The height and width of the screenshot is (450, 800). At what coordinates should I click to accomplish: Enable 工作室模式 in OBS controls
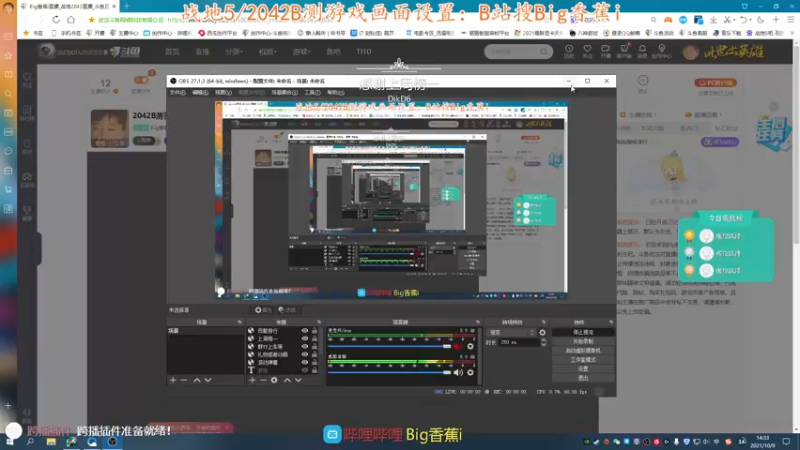[x=583, y=360]
